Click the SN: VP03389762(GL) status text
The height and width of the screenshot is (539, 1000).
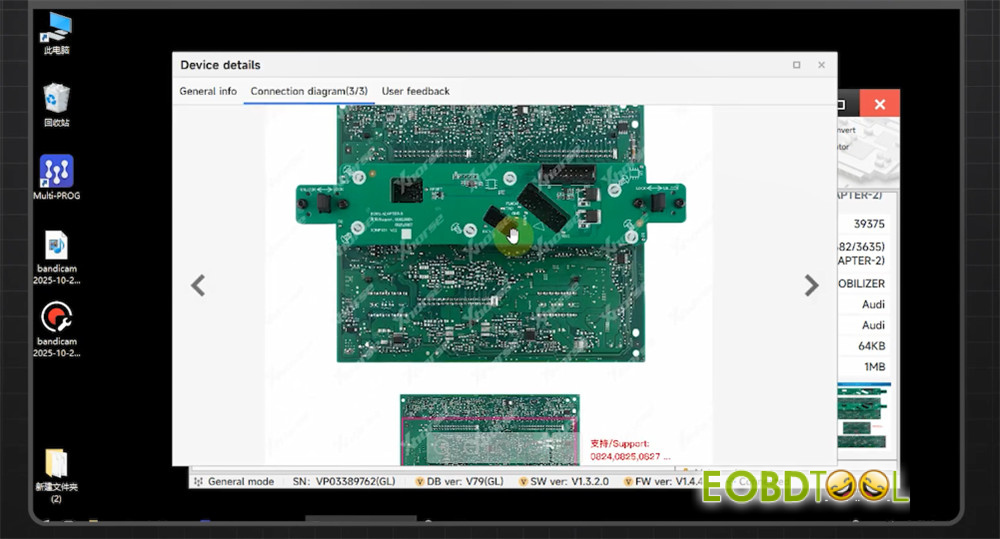(344, 482)
